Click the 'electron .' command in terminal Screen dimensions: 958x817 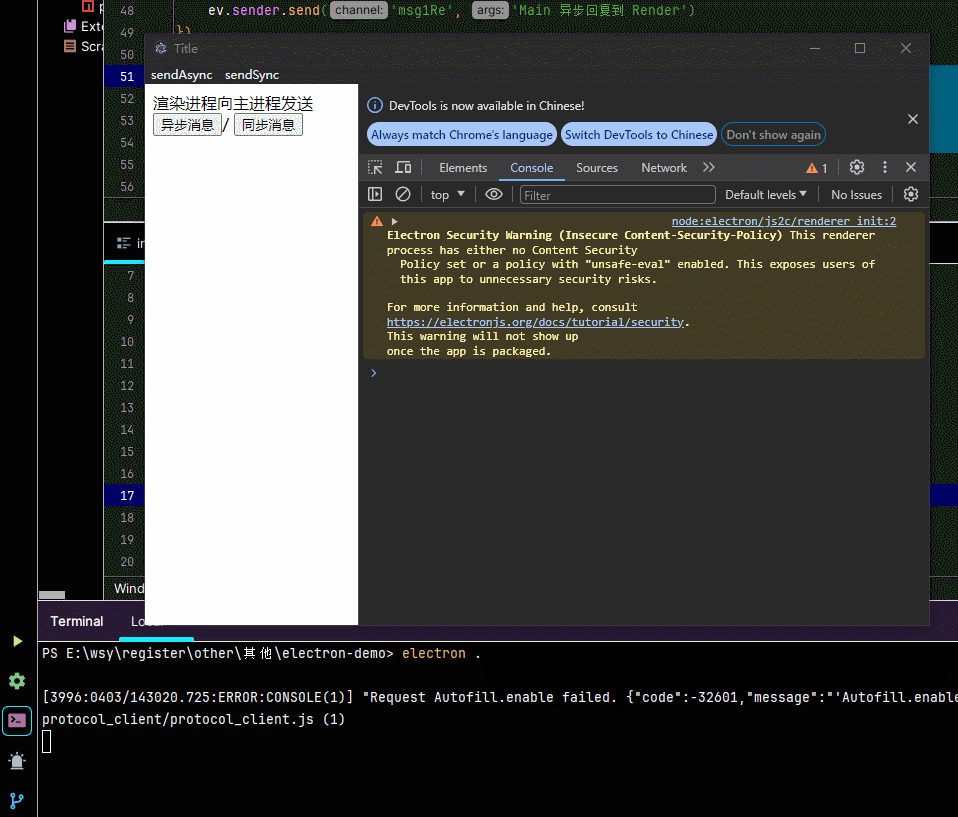[x=441, y=654]
